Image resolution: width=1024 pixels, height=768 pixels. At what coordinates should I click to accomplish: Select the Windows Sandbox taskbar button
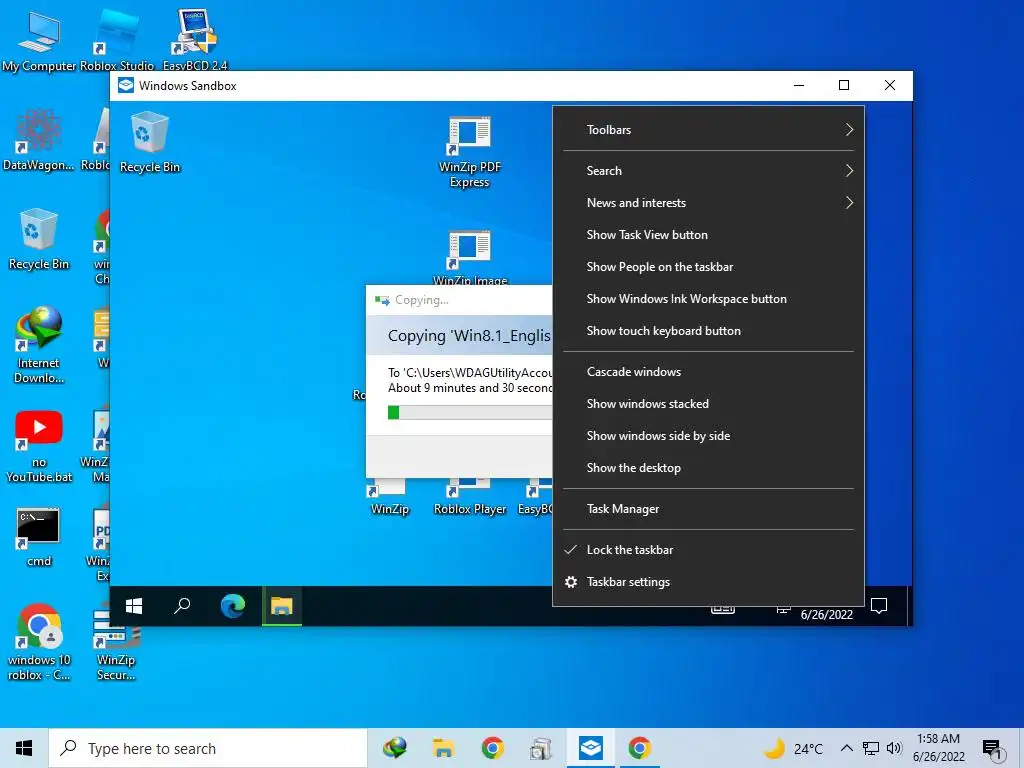590,748
